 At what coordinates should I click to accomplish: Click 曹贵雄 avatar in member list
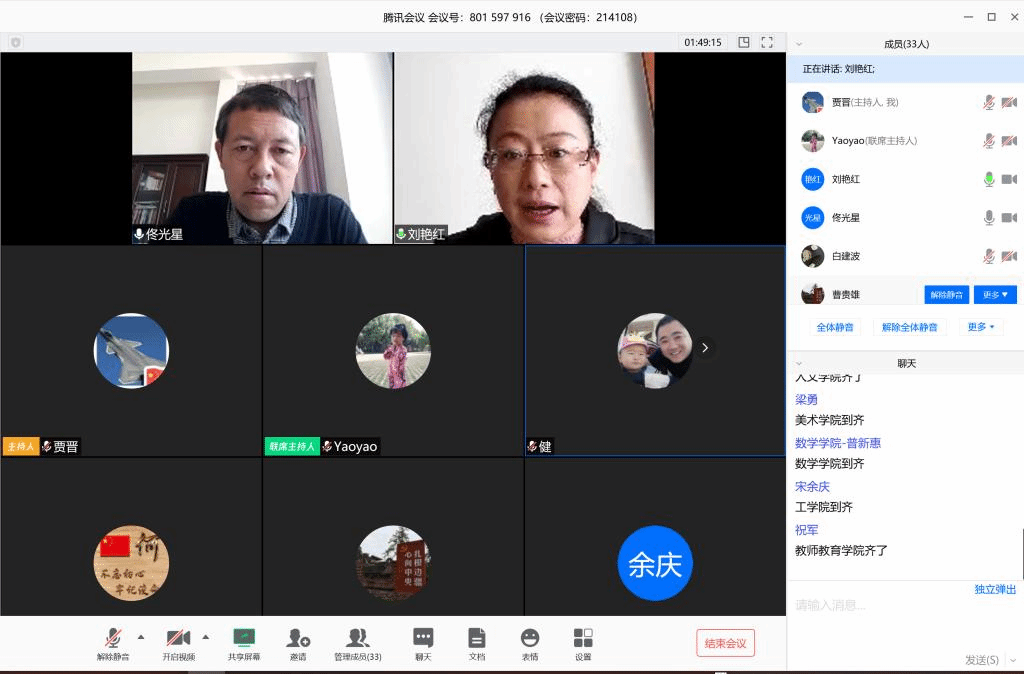(x=812, y=294)
